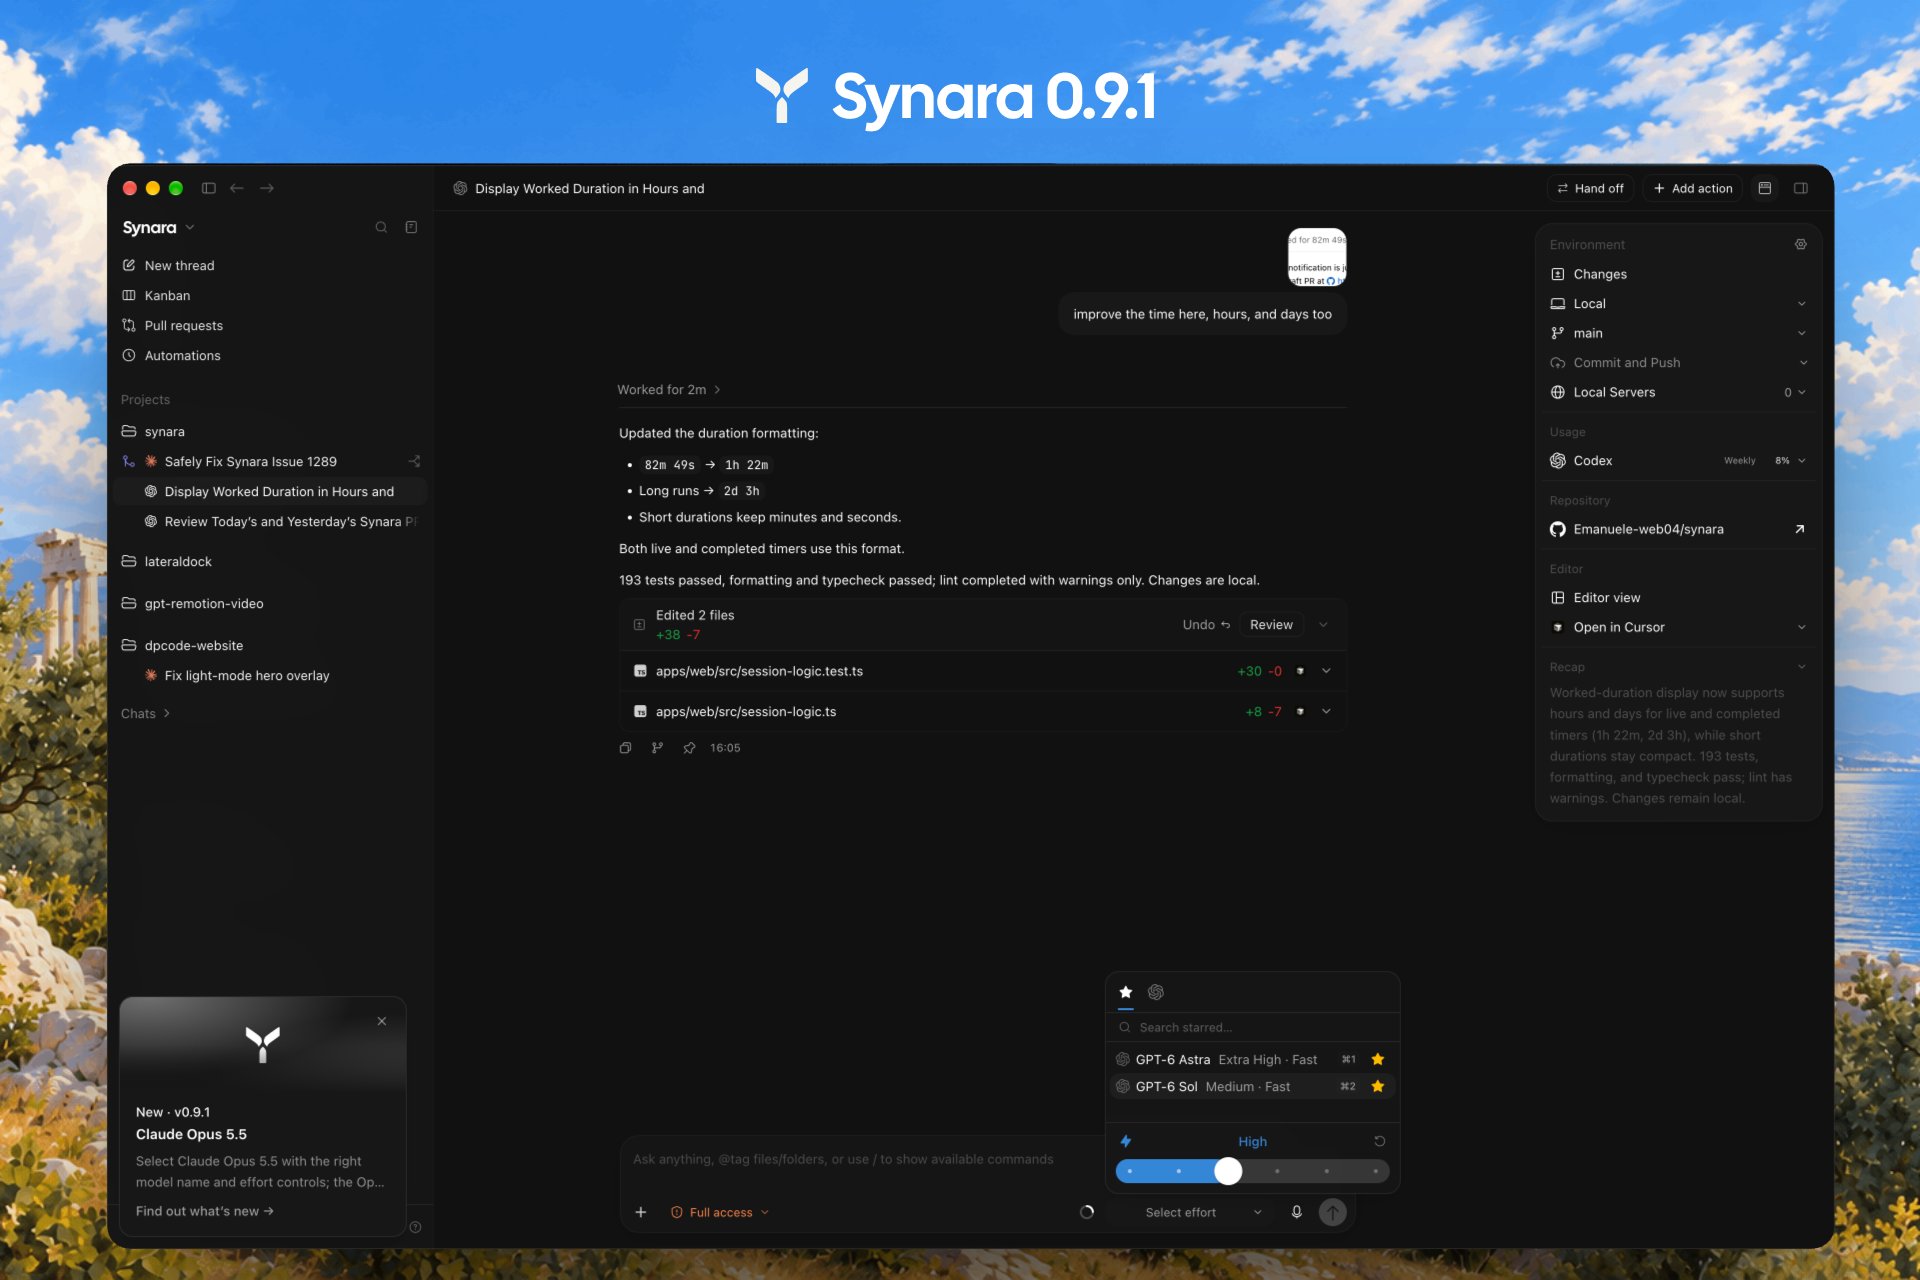The image size is (1920, 1280).
Task: Close the v0.9.1 announcement card
Action: click(x=382, y=1021)
